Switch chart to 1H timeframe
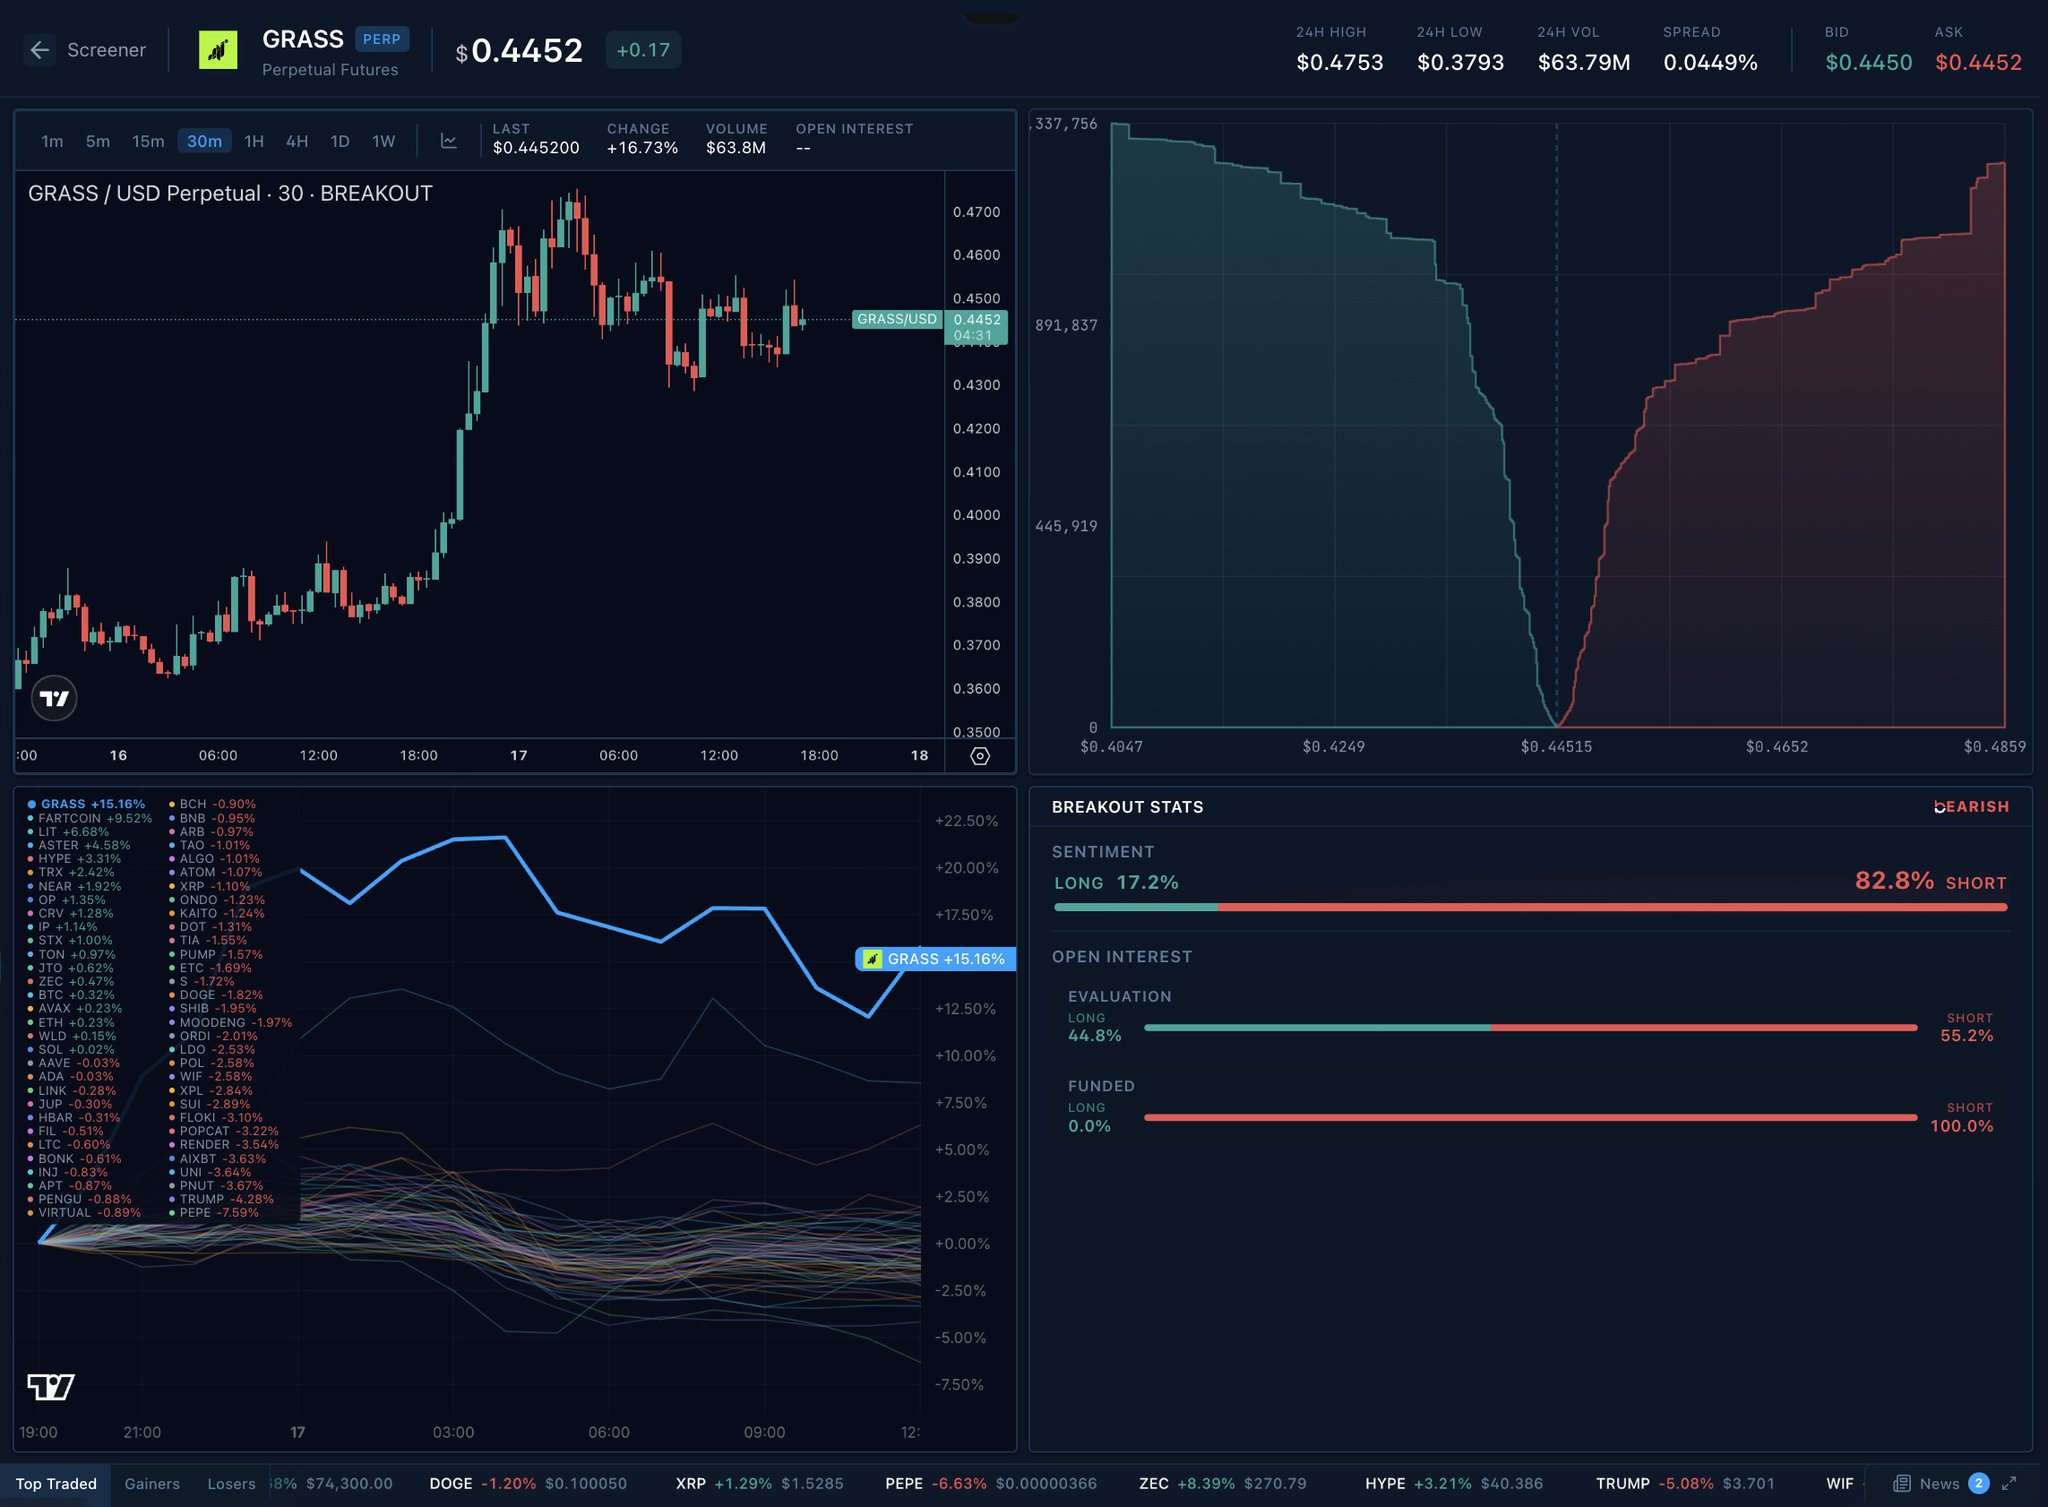This screenshot has height=1507, width=2048. (254, 141)
